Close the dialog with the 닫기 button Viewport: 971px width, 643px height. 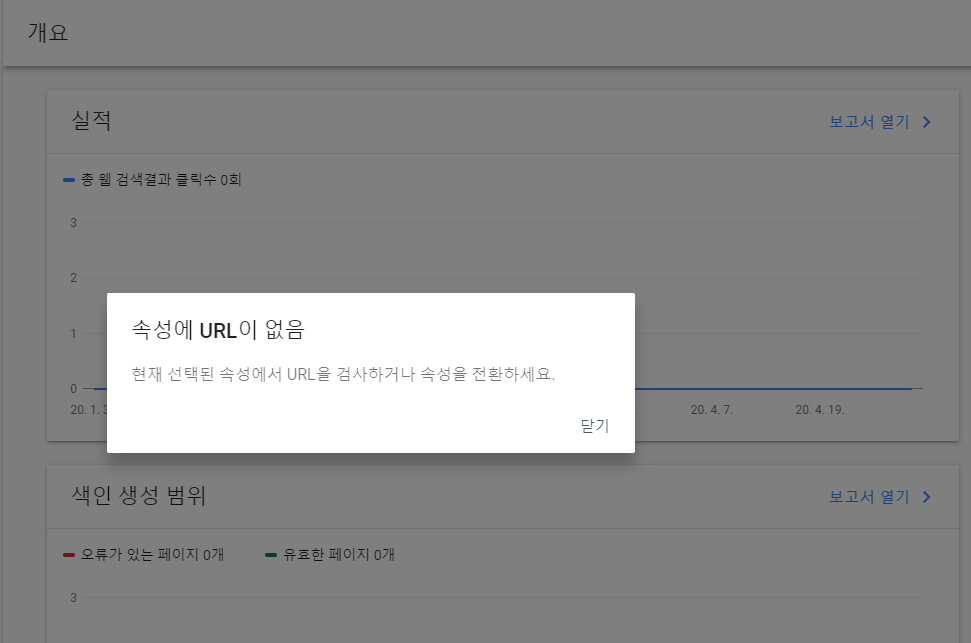click(594, 426)
